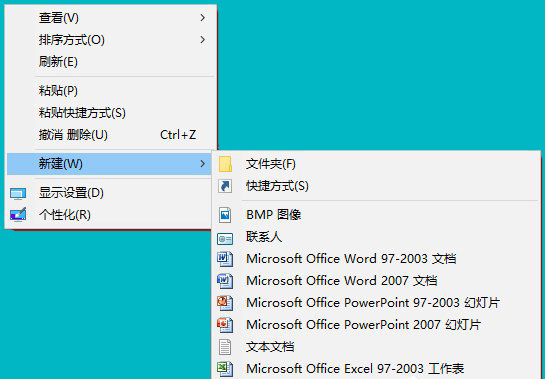Create a Microsoft Office Word 2007 文档
Viewport: 545px width, 379px height.
click(x=376, y=281)
